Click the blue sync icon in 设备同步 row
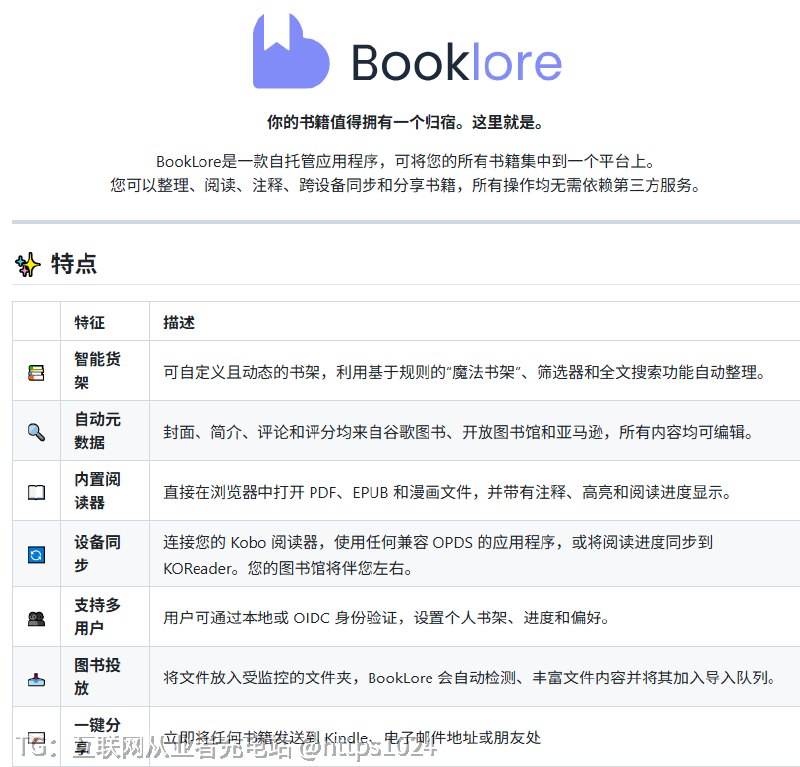 coord(36,555)
